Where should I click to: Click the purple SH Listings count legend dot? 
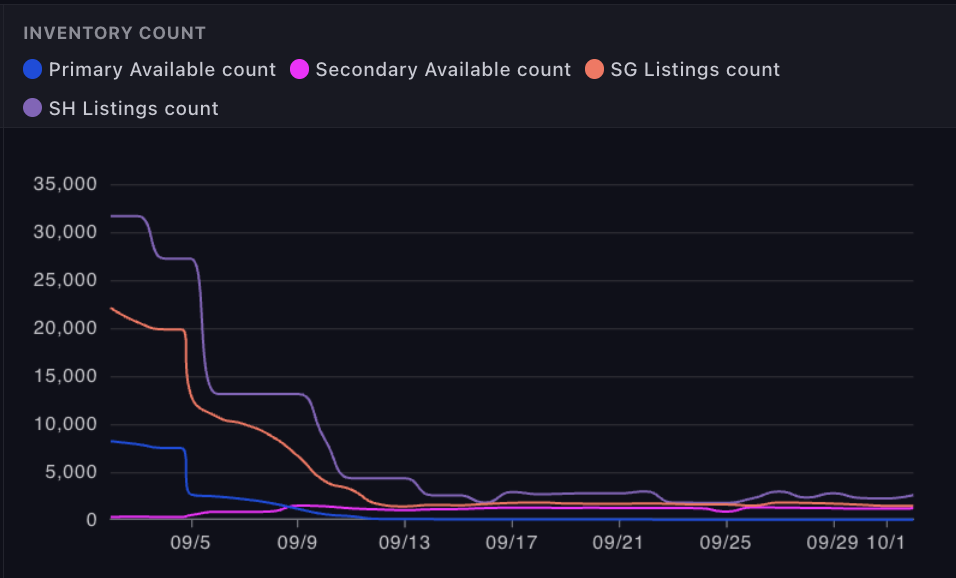33,108
